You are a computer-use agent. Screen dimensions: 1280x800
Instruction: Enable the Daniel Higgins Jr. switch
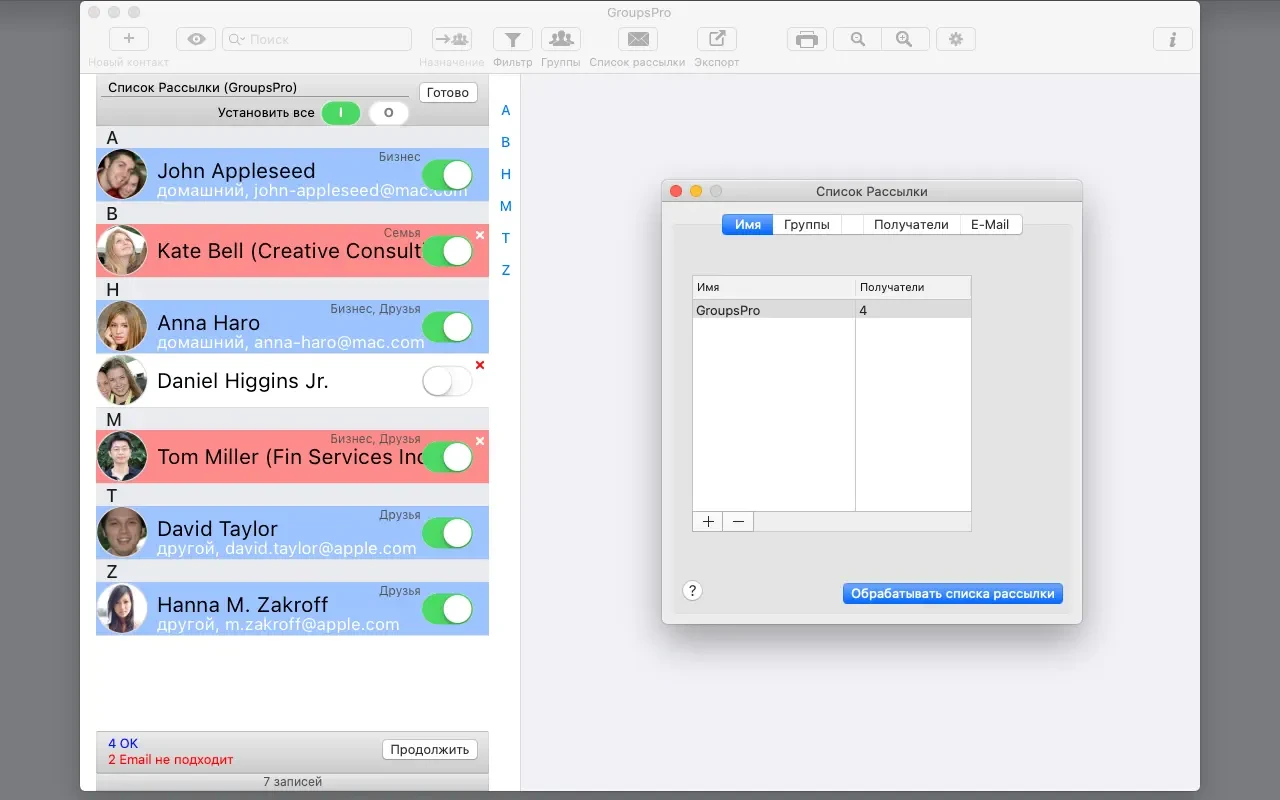point(447,381)
